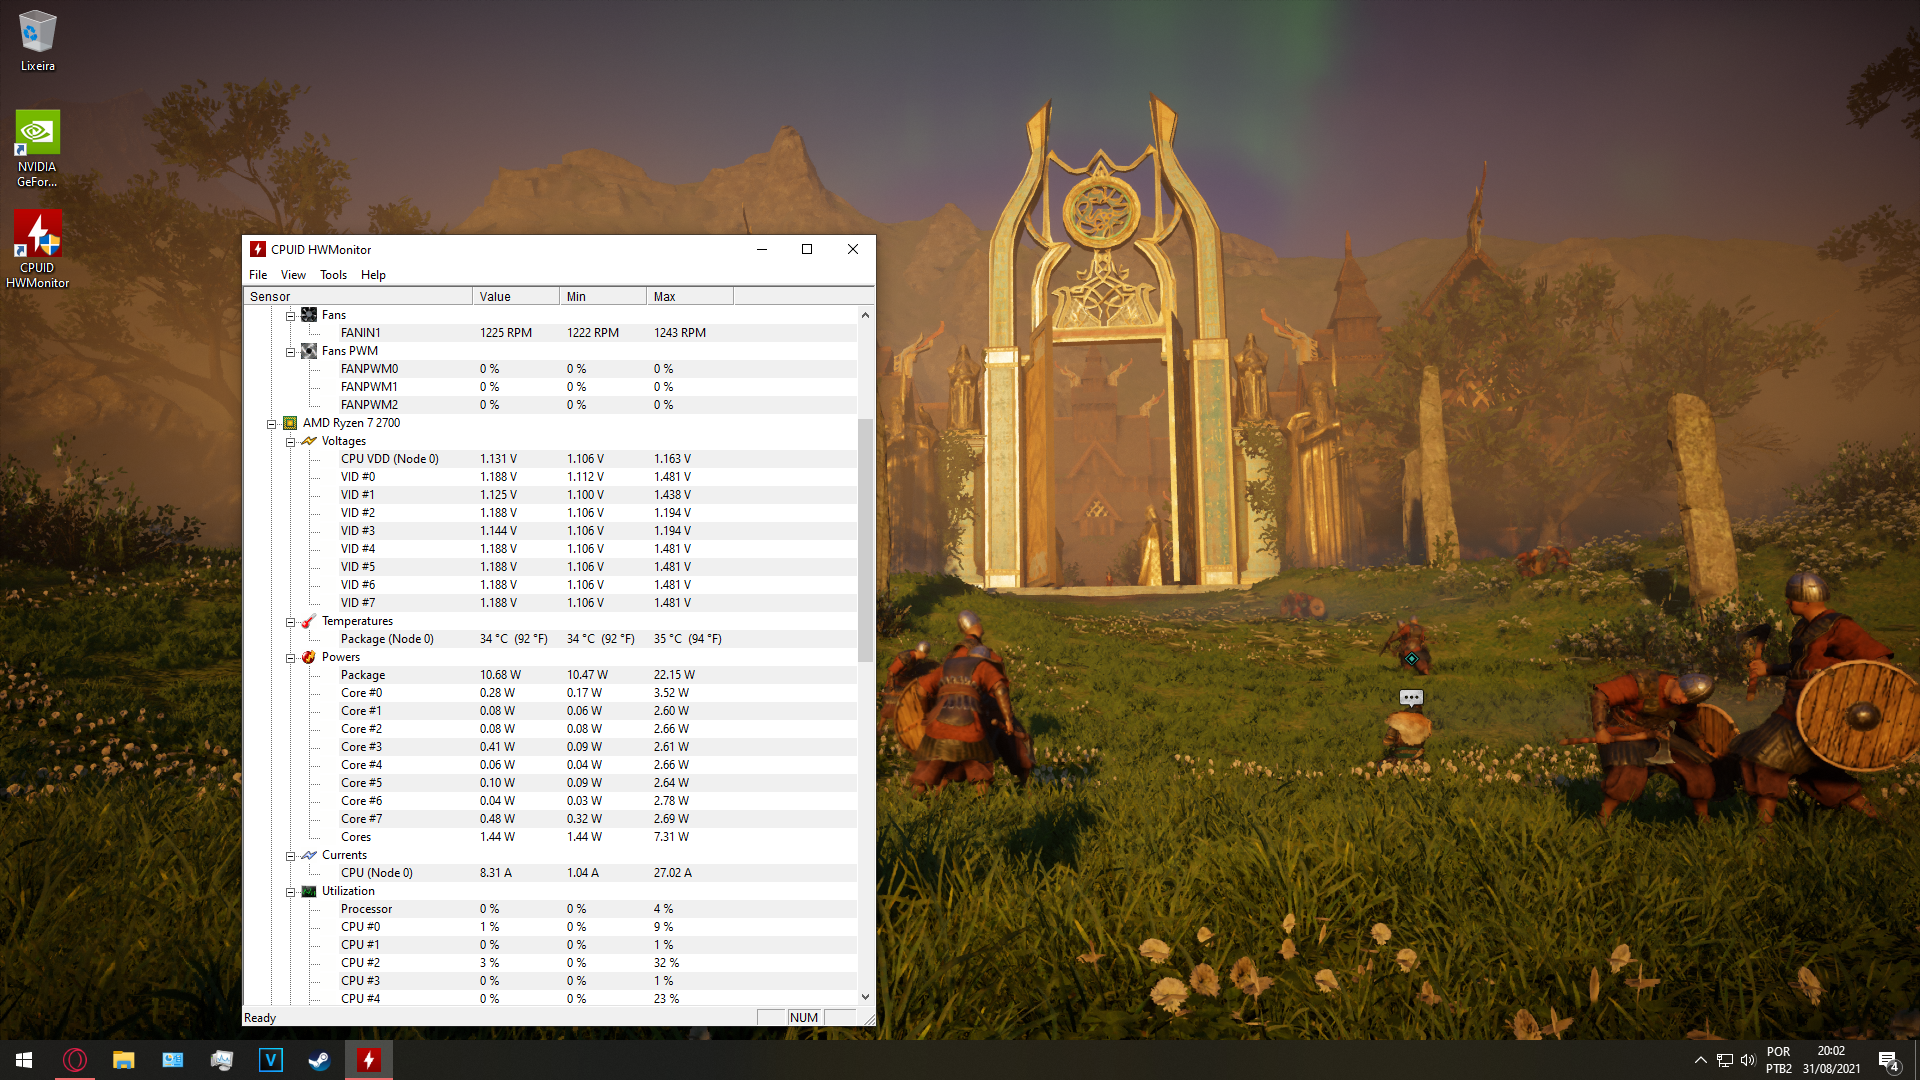Click the NUM status bar indicator
The height and width of the screenshot is (1080, 1920).
[804, 1017]
